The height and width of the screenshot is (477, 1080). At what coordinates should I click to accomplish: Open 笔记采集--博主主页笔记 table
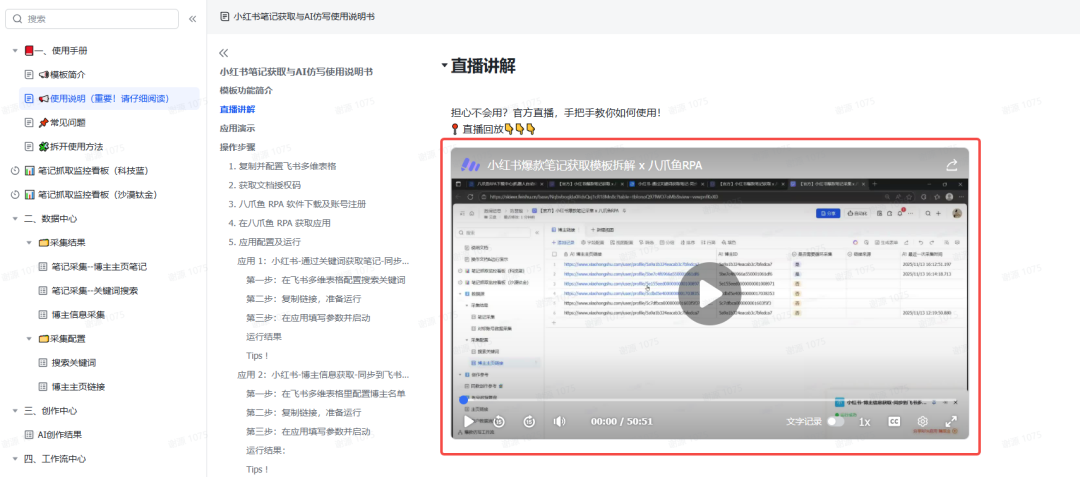[x=98, y=266]
